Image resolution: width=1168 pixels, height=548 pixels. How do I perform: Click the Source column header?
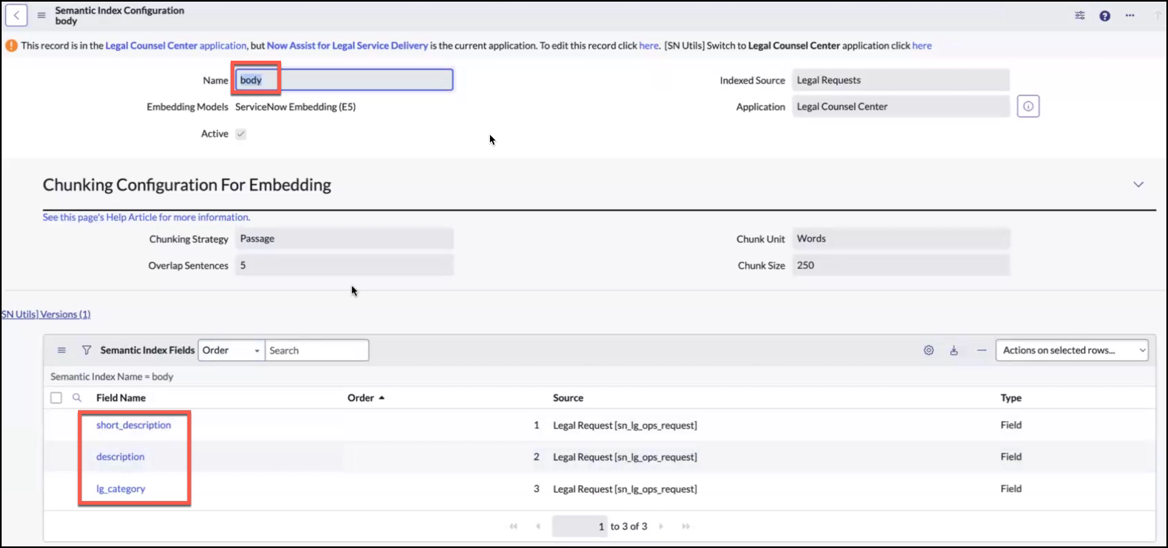pos(568,398)
